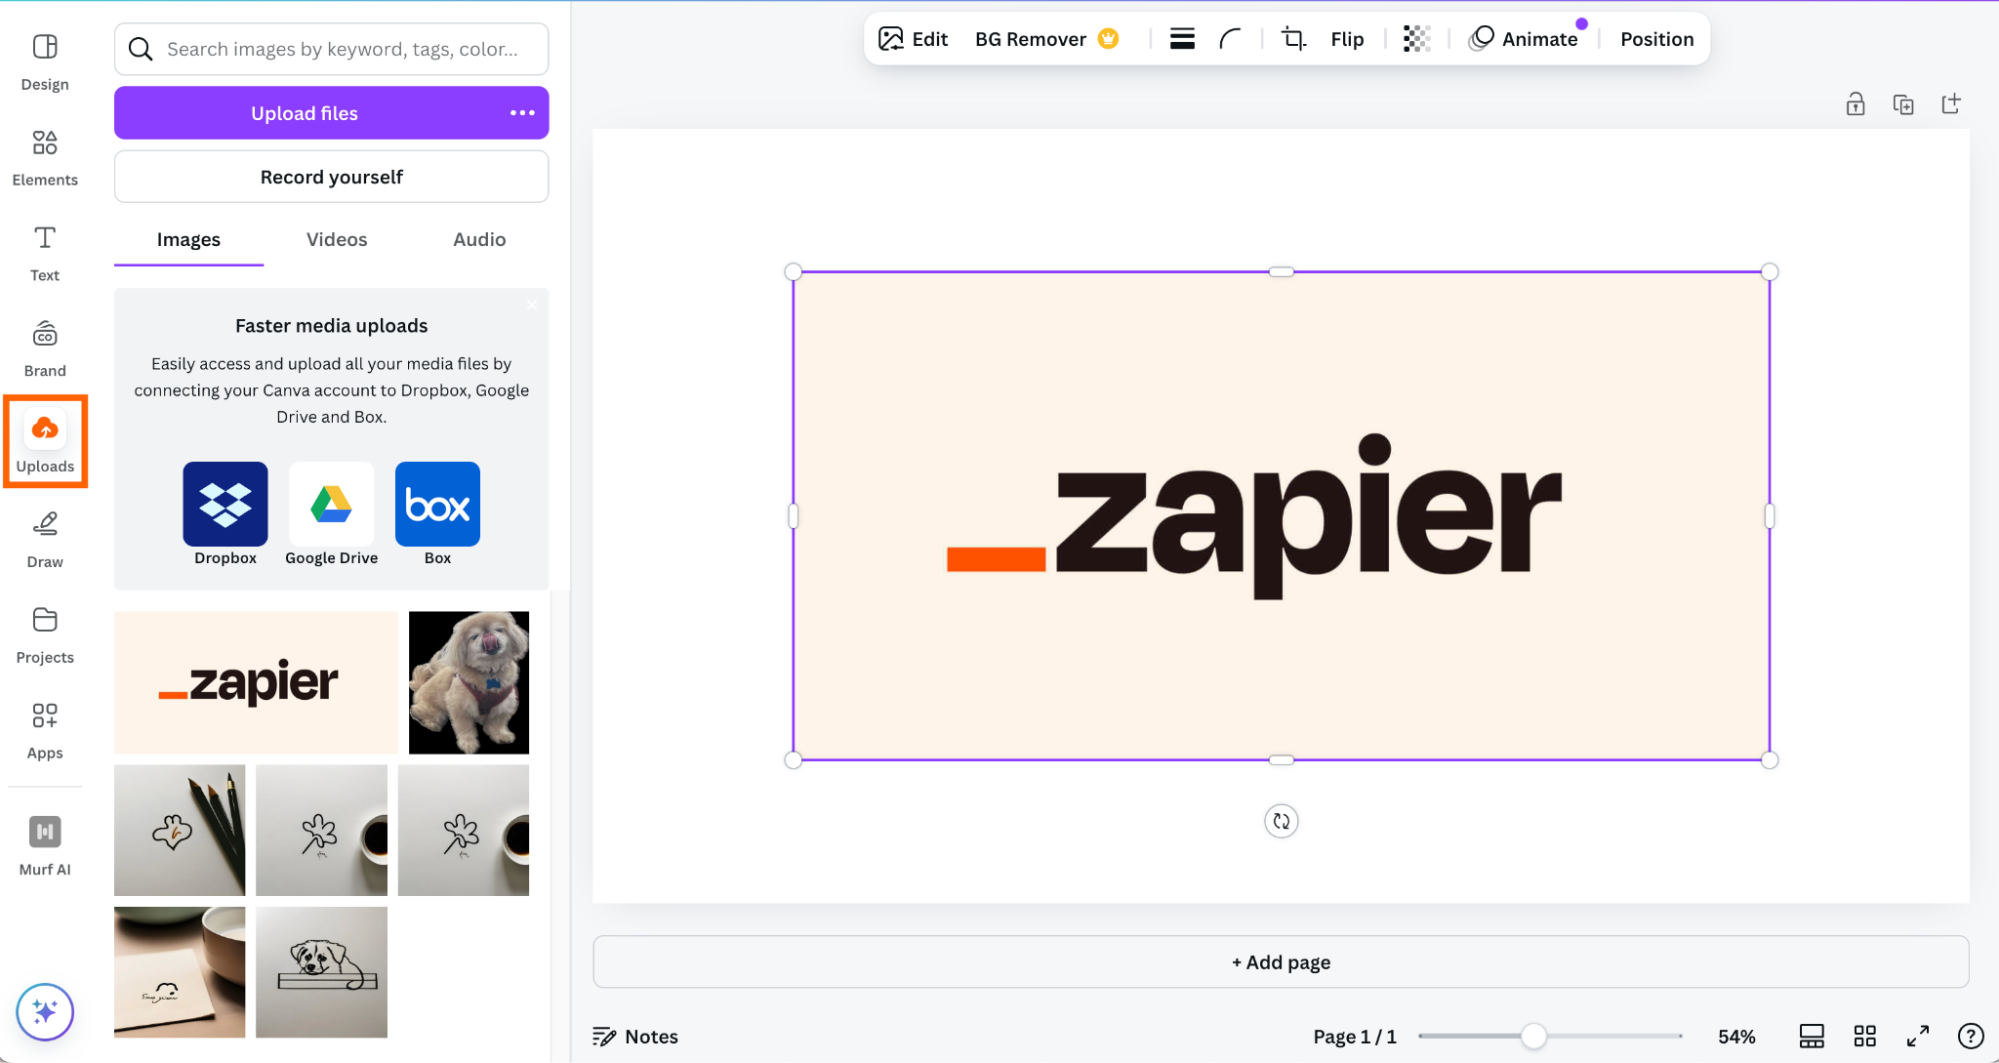
Task: Open corner rounding option
Action: tap(1230, 39)
